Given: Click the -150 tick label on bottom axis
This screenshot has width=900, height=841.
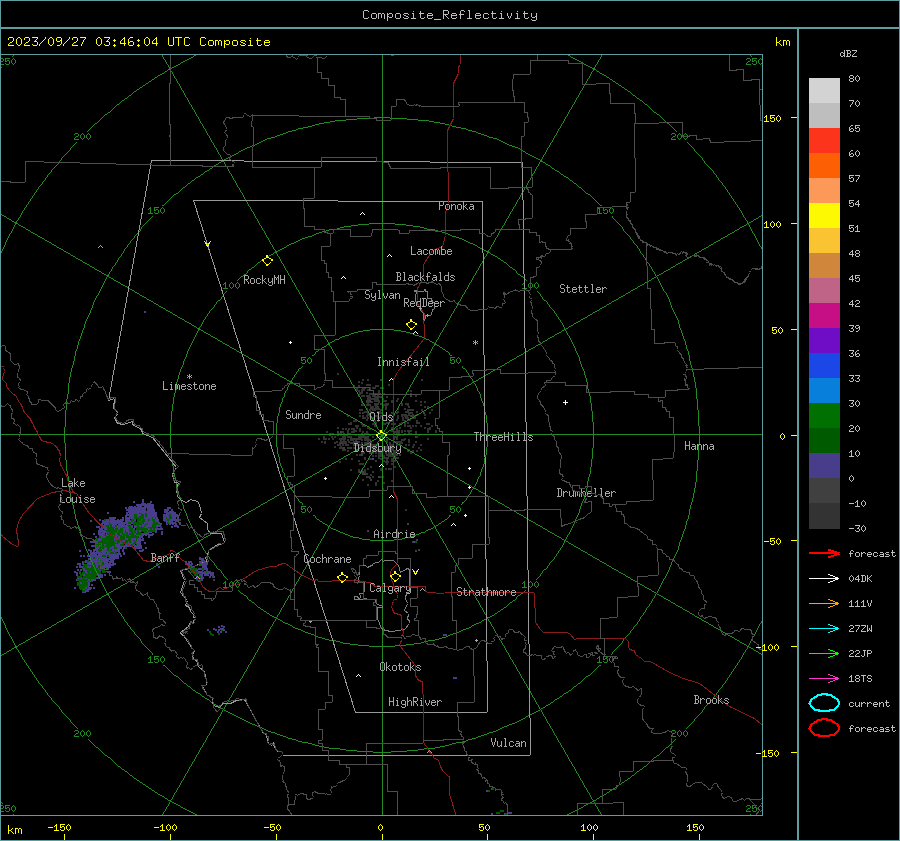Looking at the screenshot, I should click(x=59, y=827).
